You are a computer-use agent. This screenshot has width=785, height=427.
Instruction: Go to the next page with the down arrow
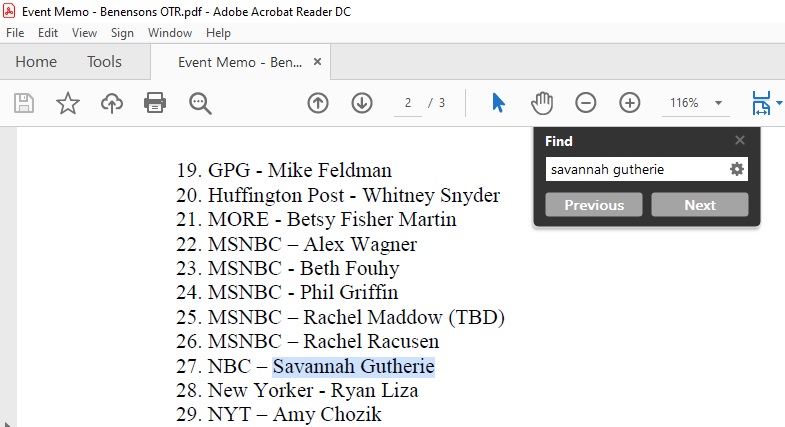pyautogui.click(x=362, y=103)
